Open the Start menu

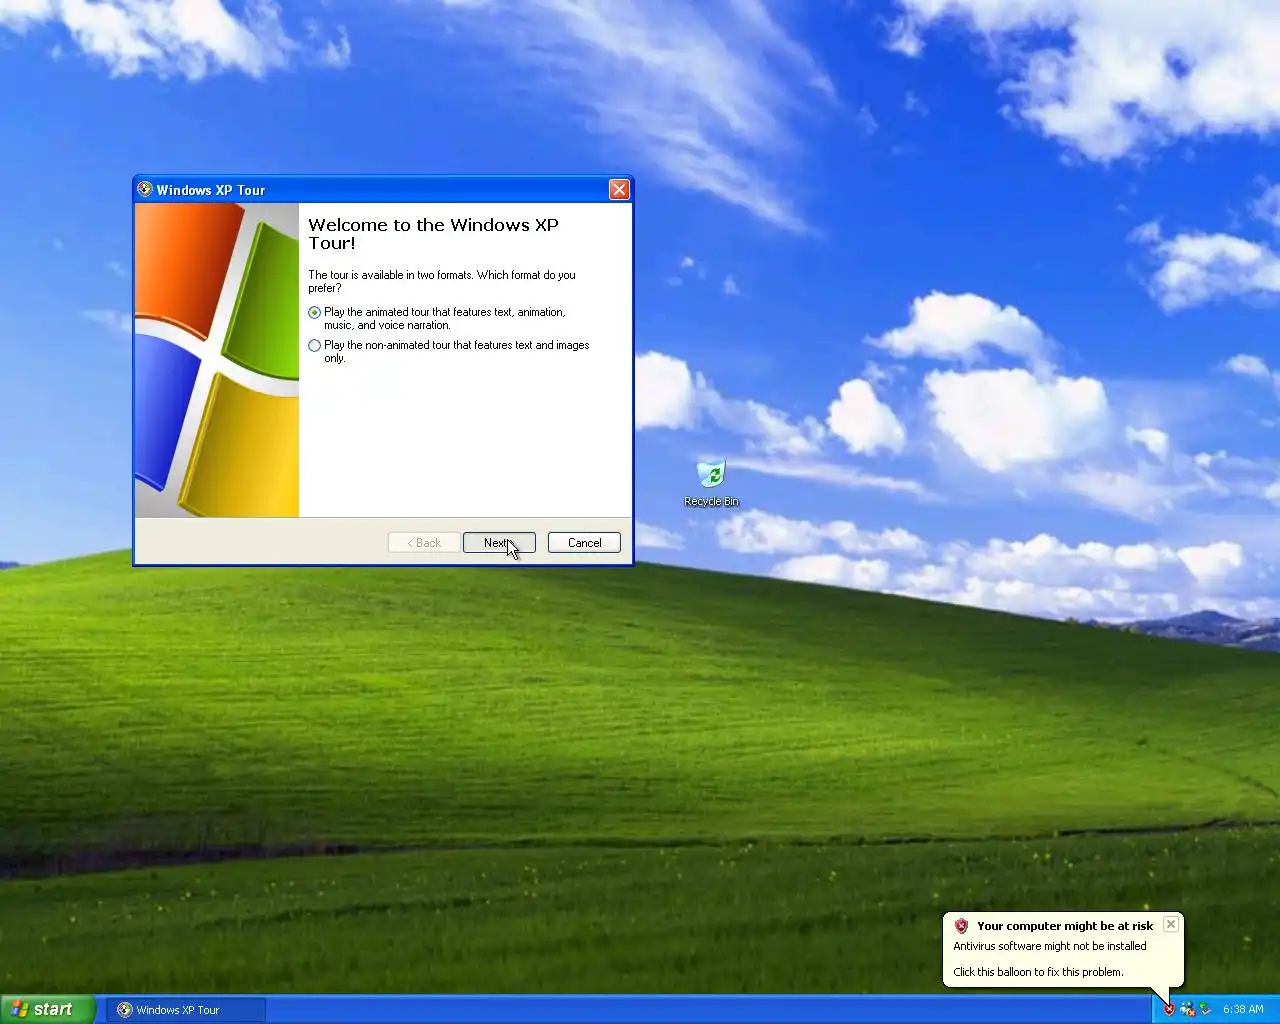[x=47, y=1009]
